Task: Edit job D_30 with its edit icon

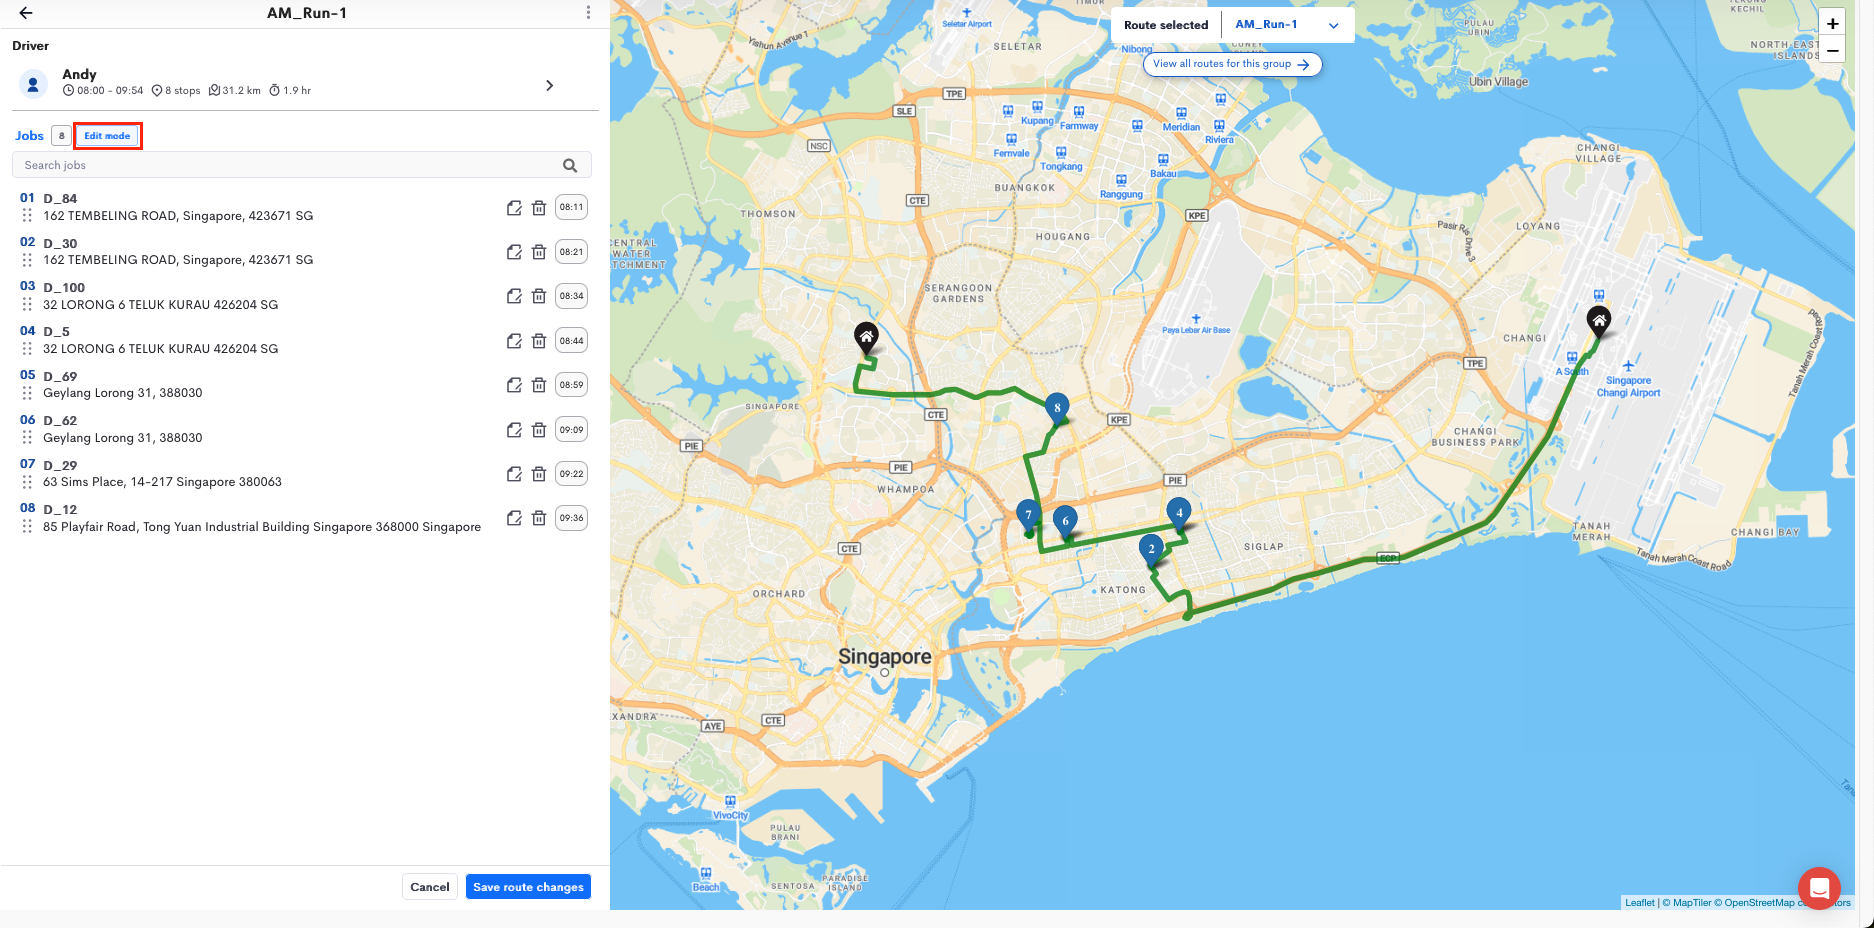Action: coord(514,252)
